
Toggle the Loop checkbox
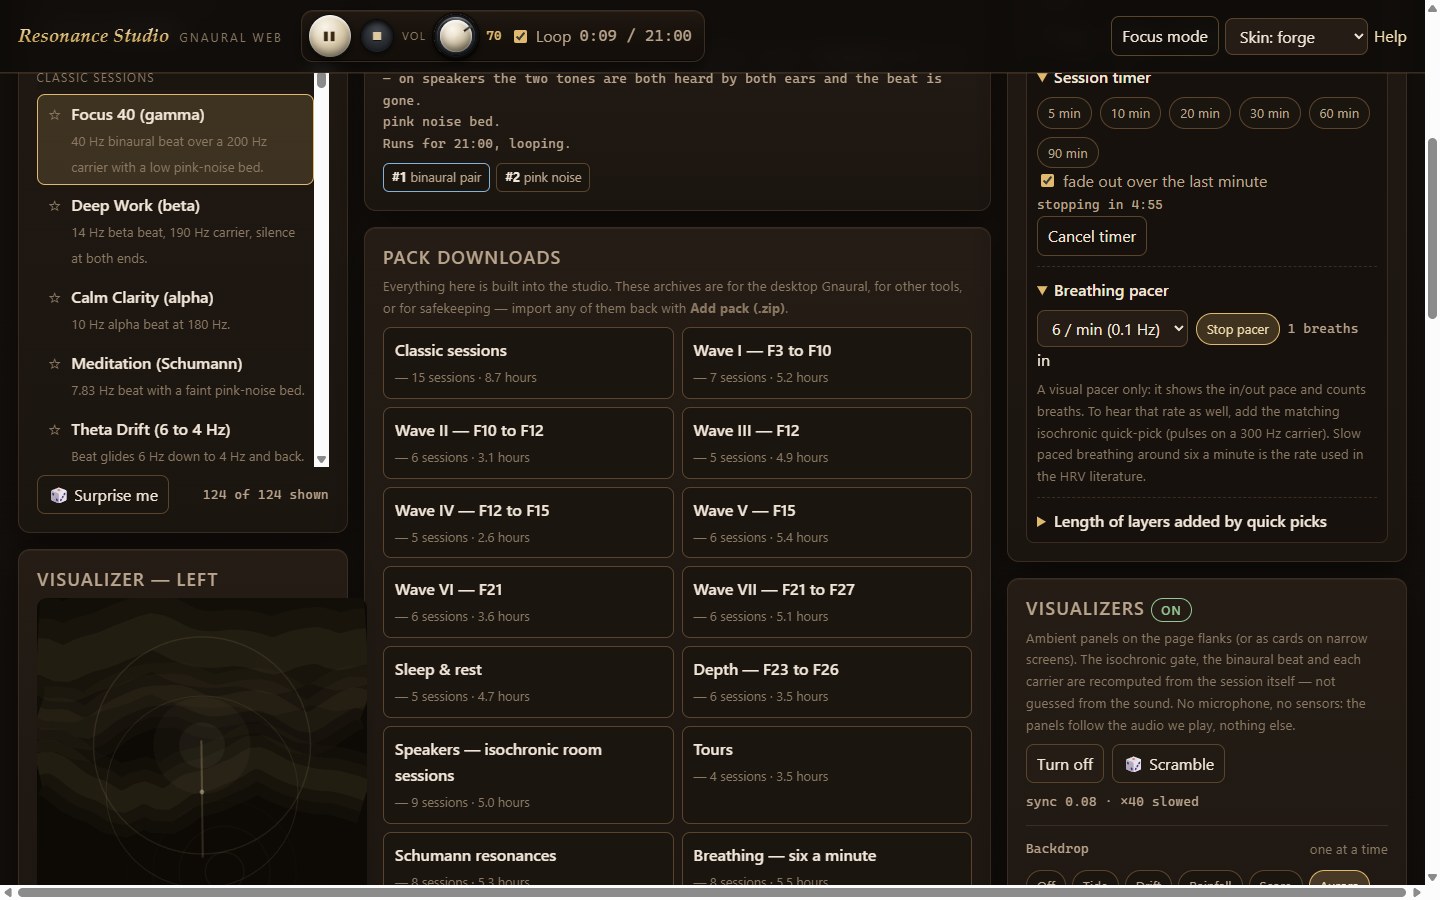pyautogui.click(x=520, y=36)
